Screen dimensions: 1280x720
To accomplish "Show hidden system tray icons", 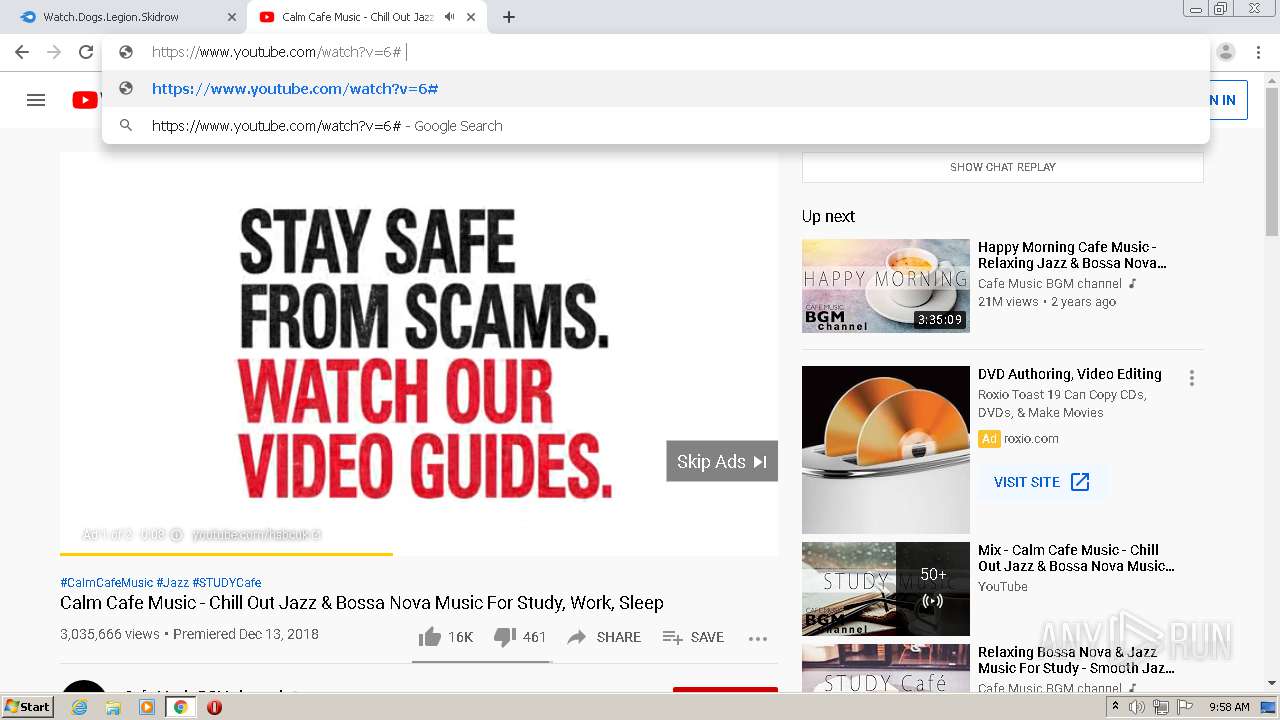I will click(1115, 707).
